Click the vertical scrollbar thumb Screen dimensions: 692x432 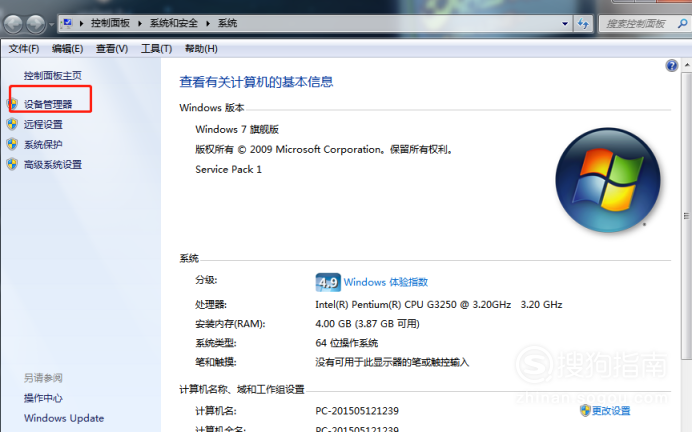tap(687, 216)
